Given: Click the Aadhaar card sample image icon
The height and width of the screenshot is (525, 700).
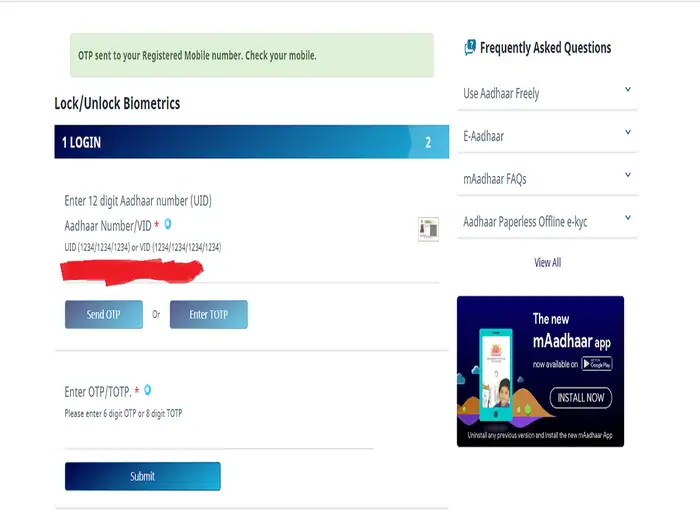Looking at the screenshot, I should click(428, 229).
